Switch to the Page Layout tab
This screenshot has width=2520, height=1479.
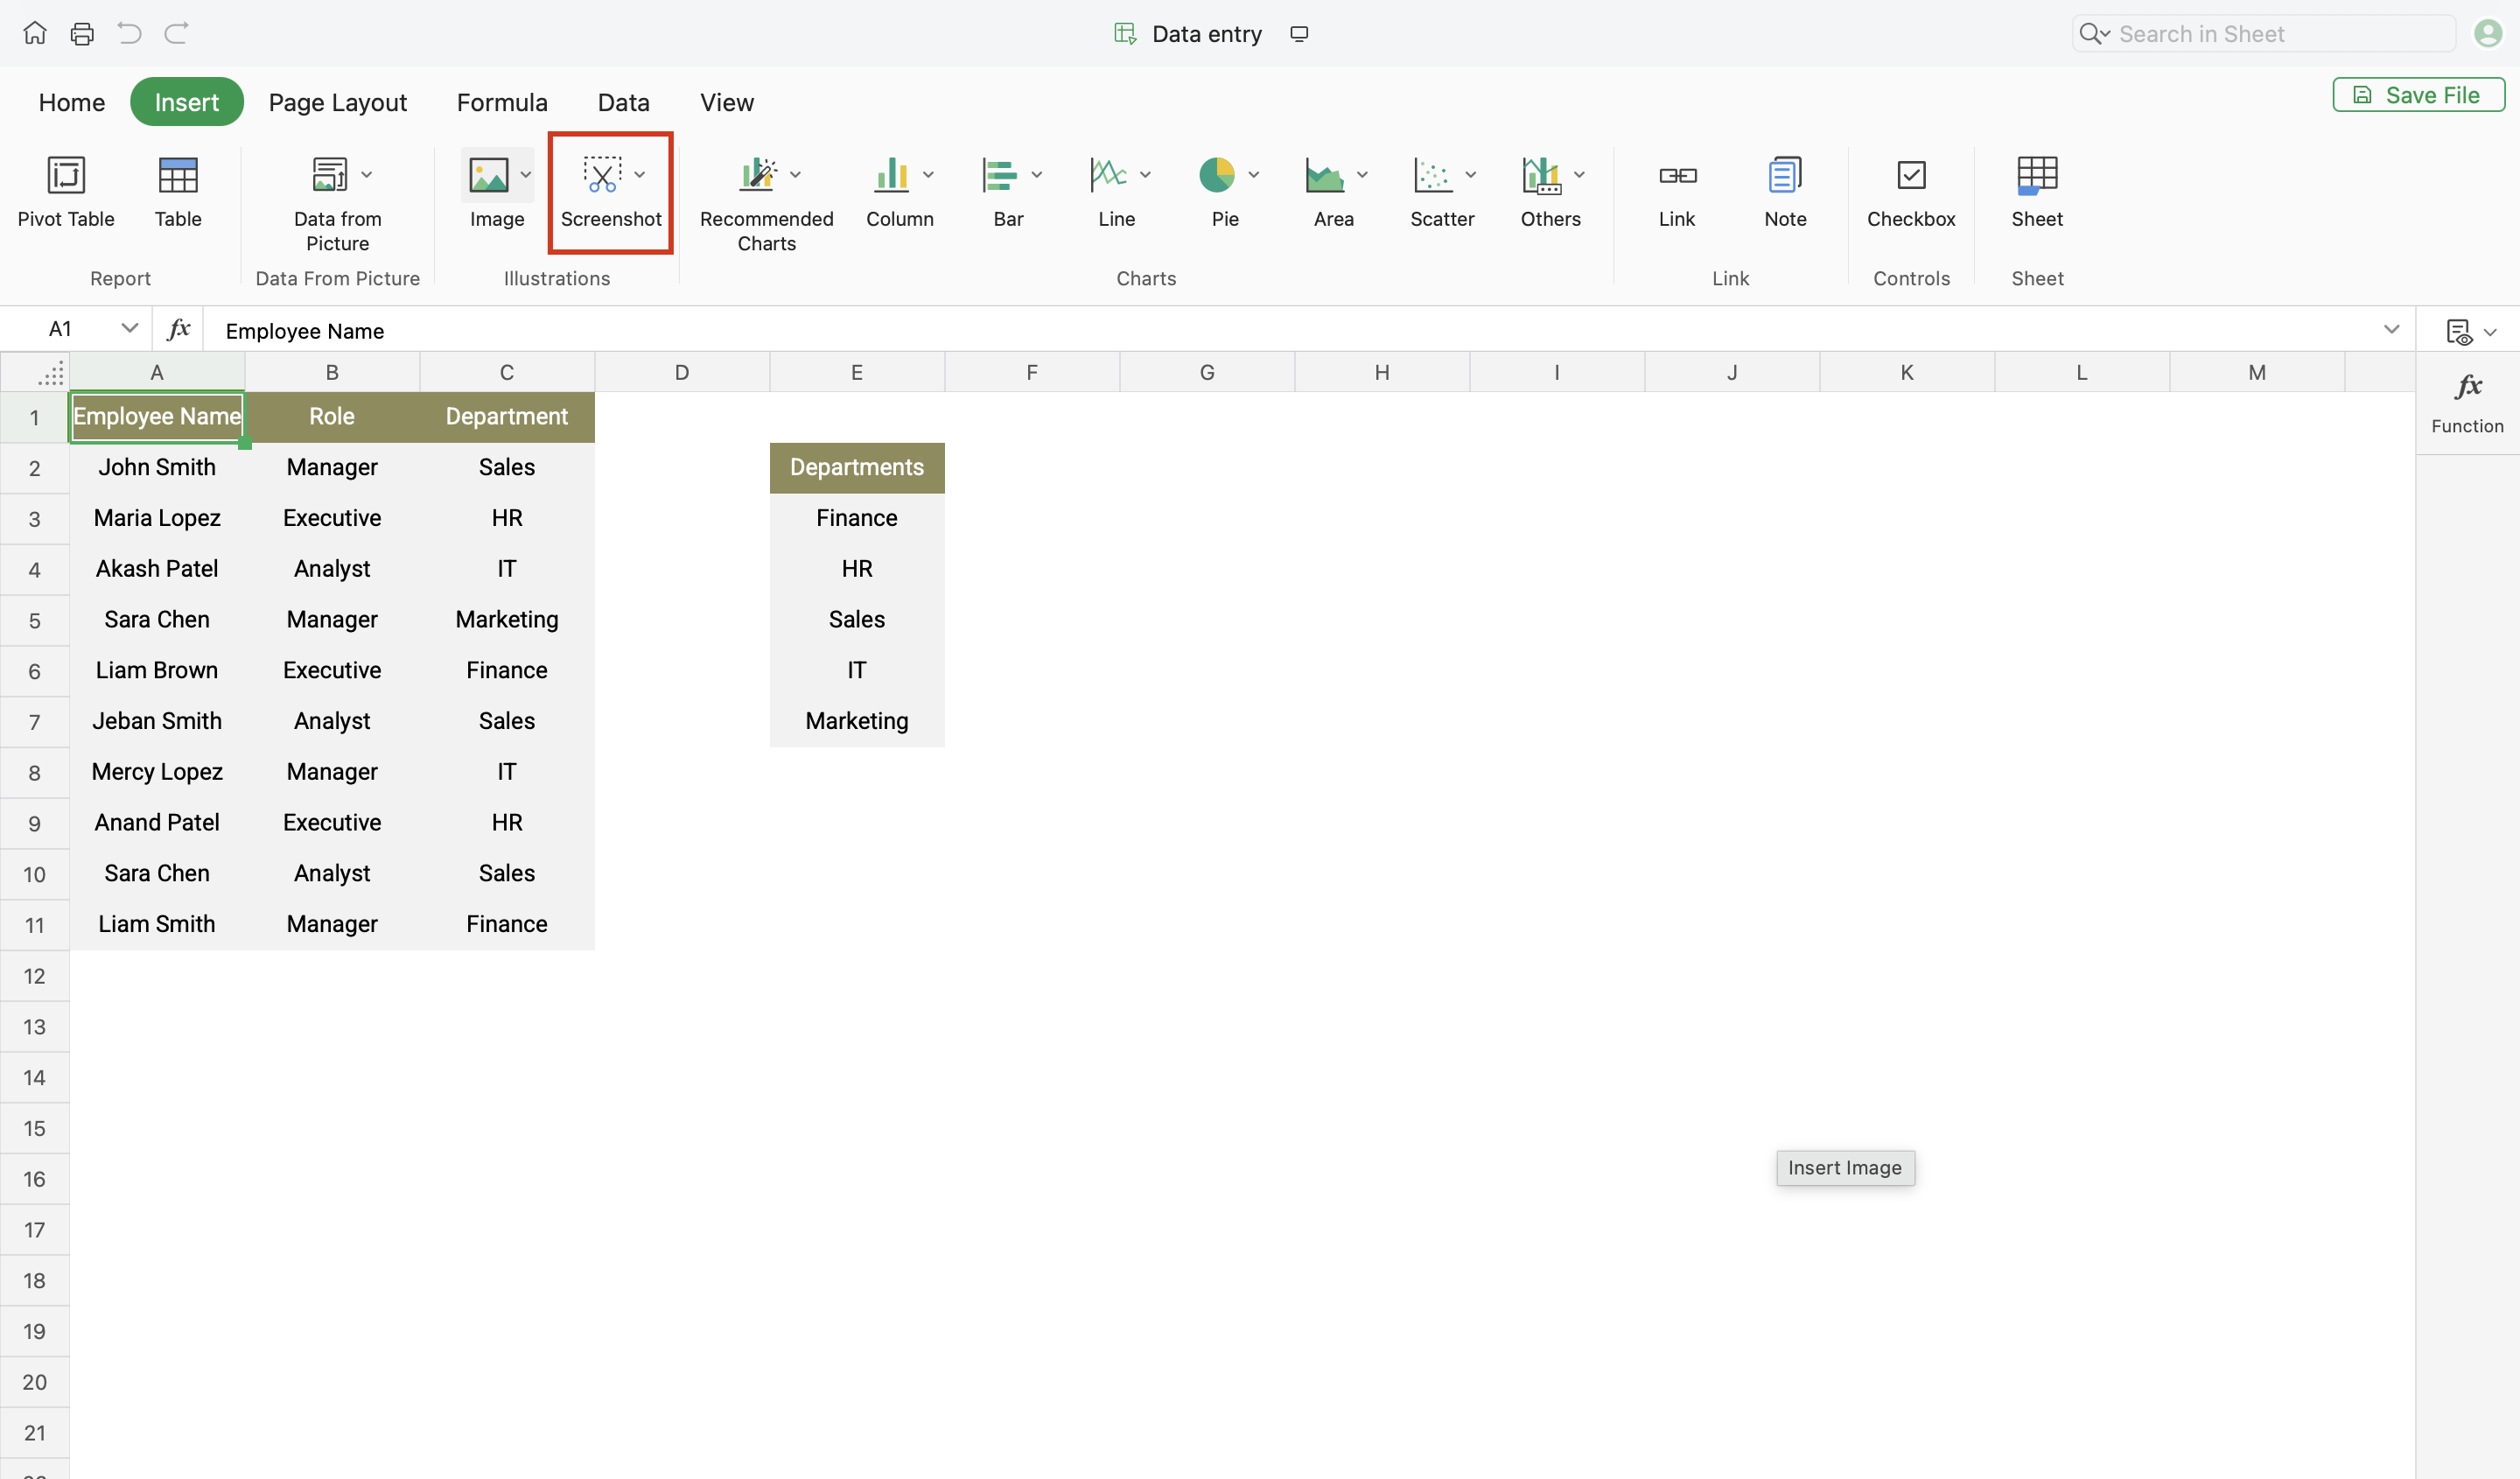click(337, 102)
